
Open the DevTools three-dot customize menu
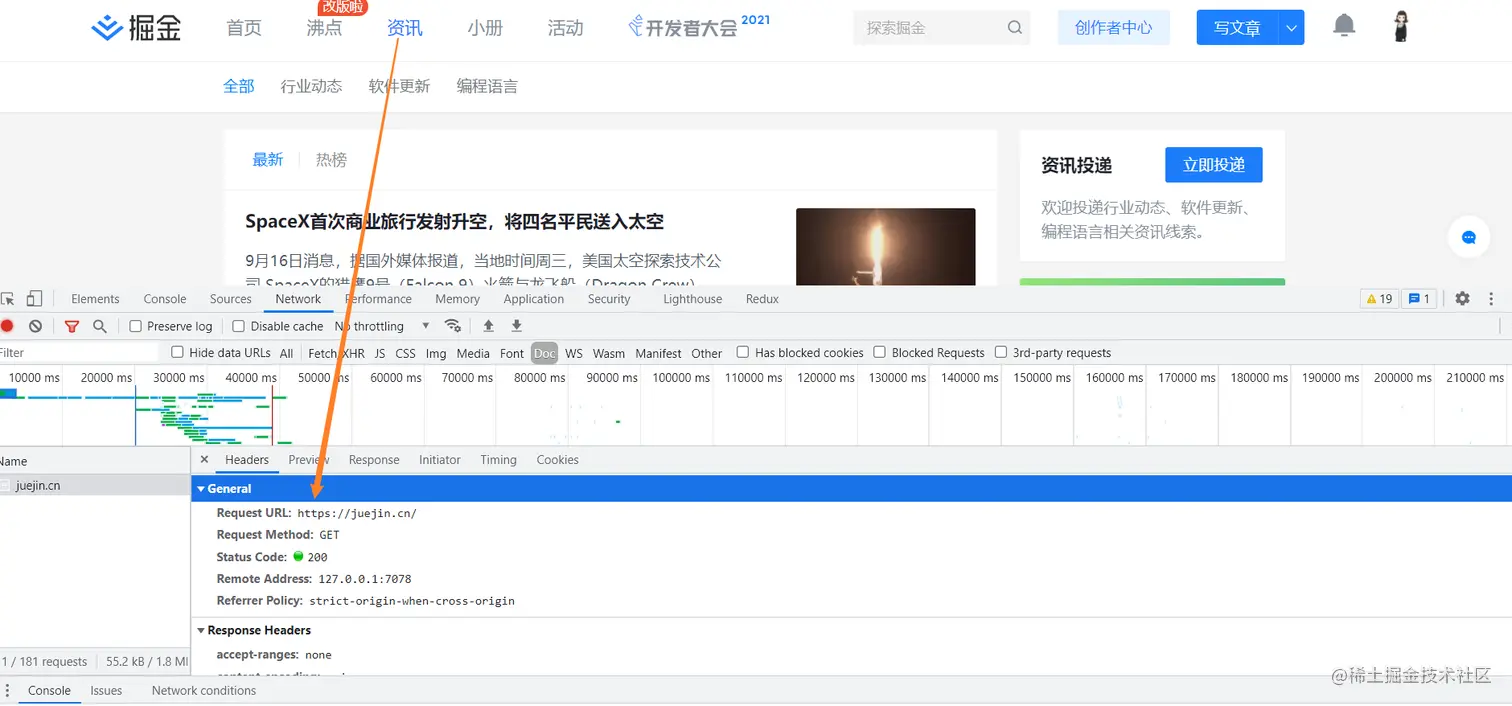pos(1492,299)
